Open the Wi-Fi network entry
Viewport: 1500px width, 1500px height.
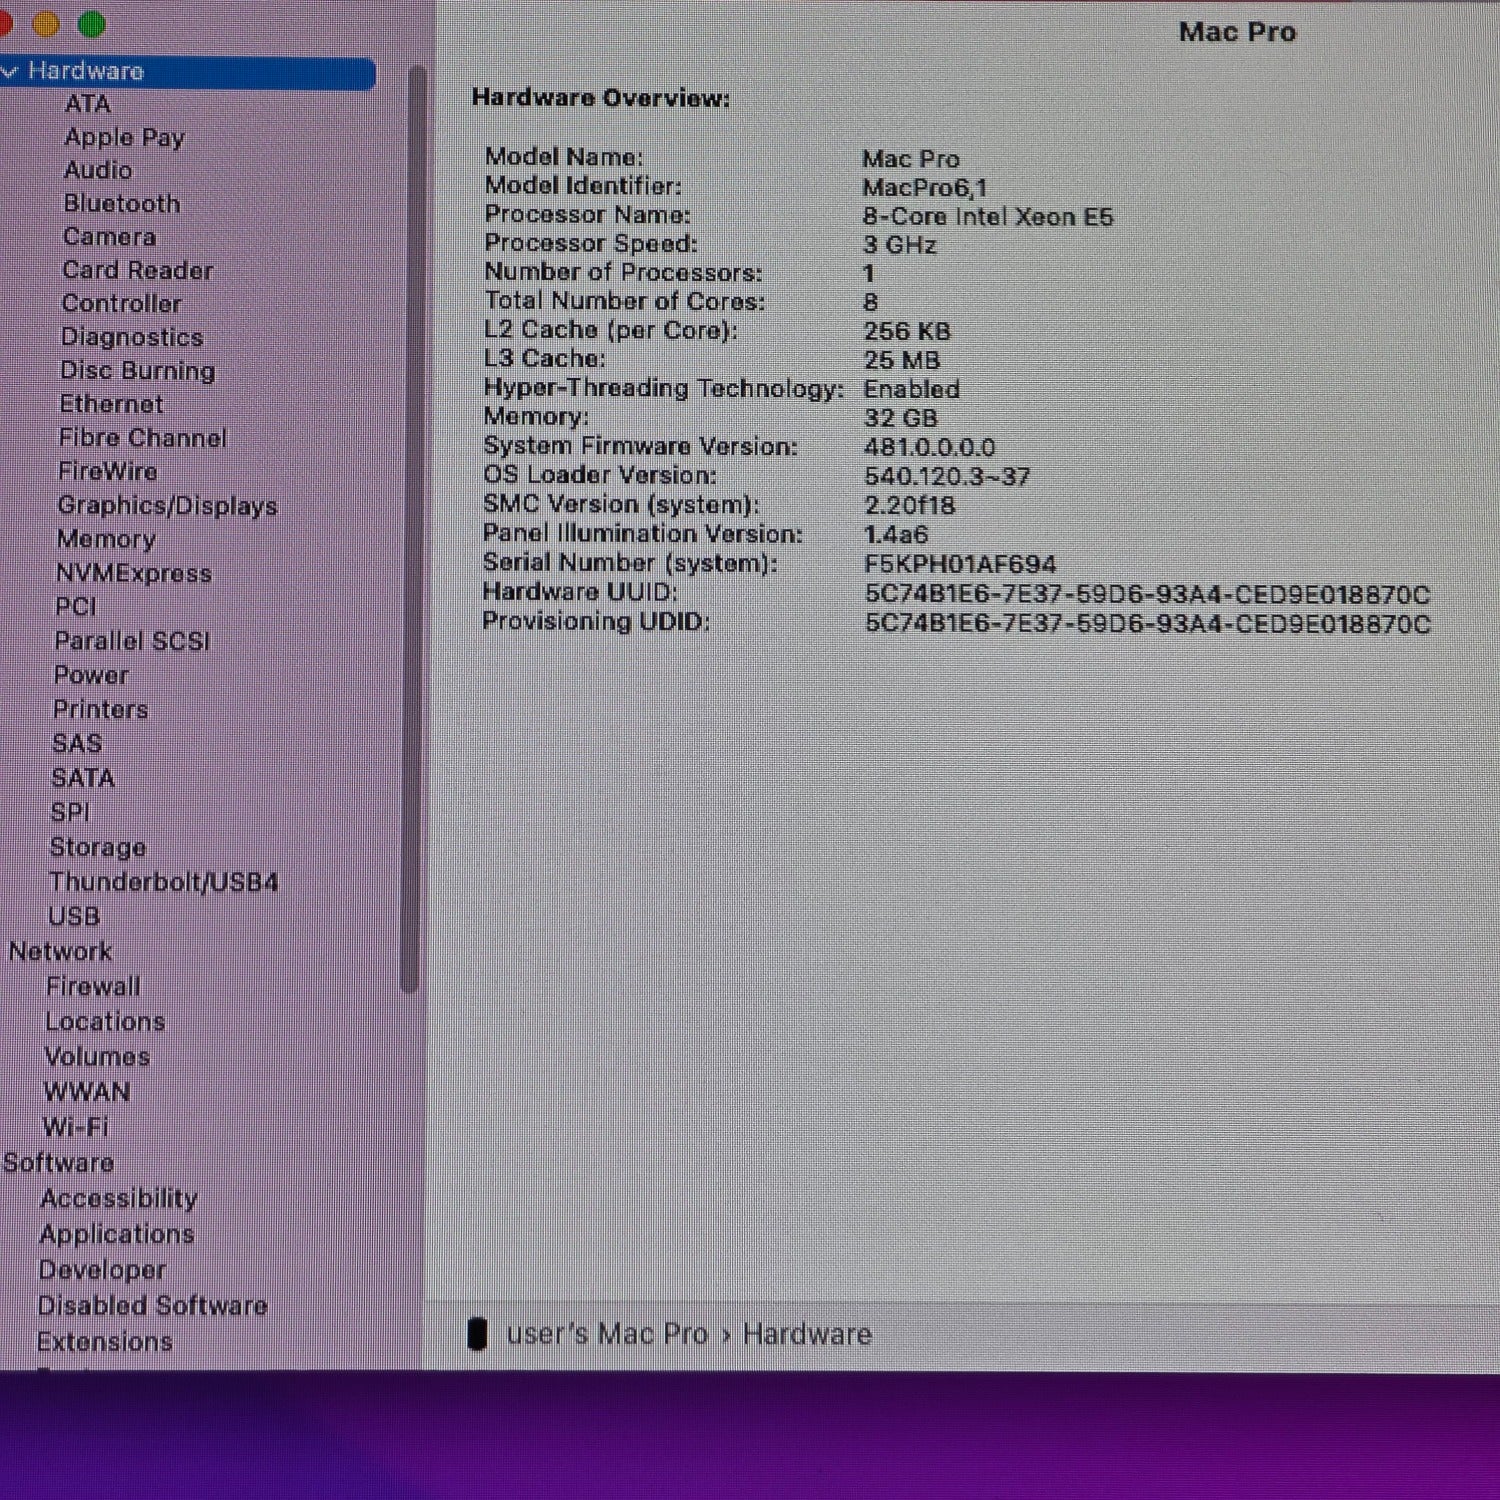[x=75, y=1127]
